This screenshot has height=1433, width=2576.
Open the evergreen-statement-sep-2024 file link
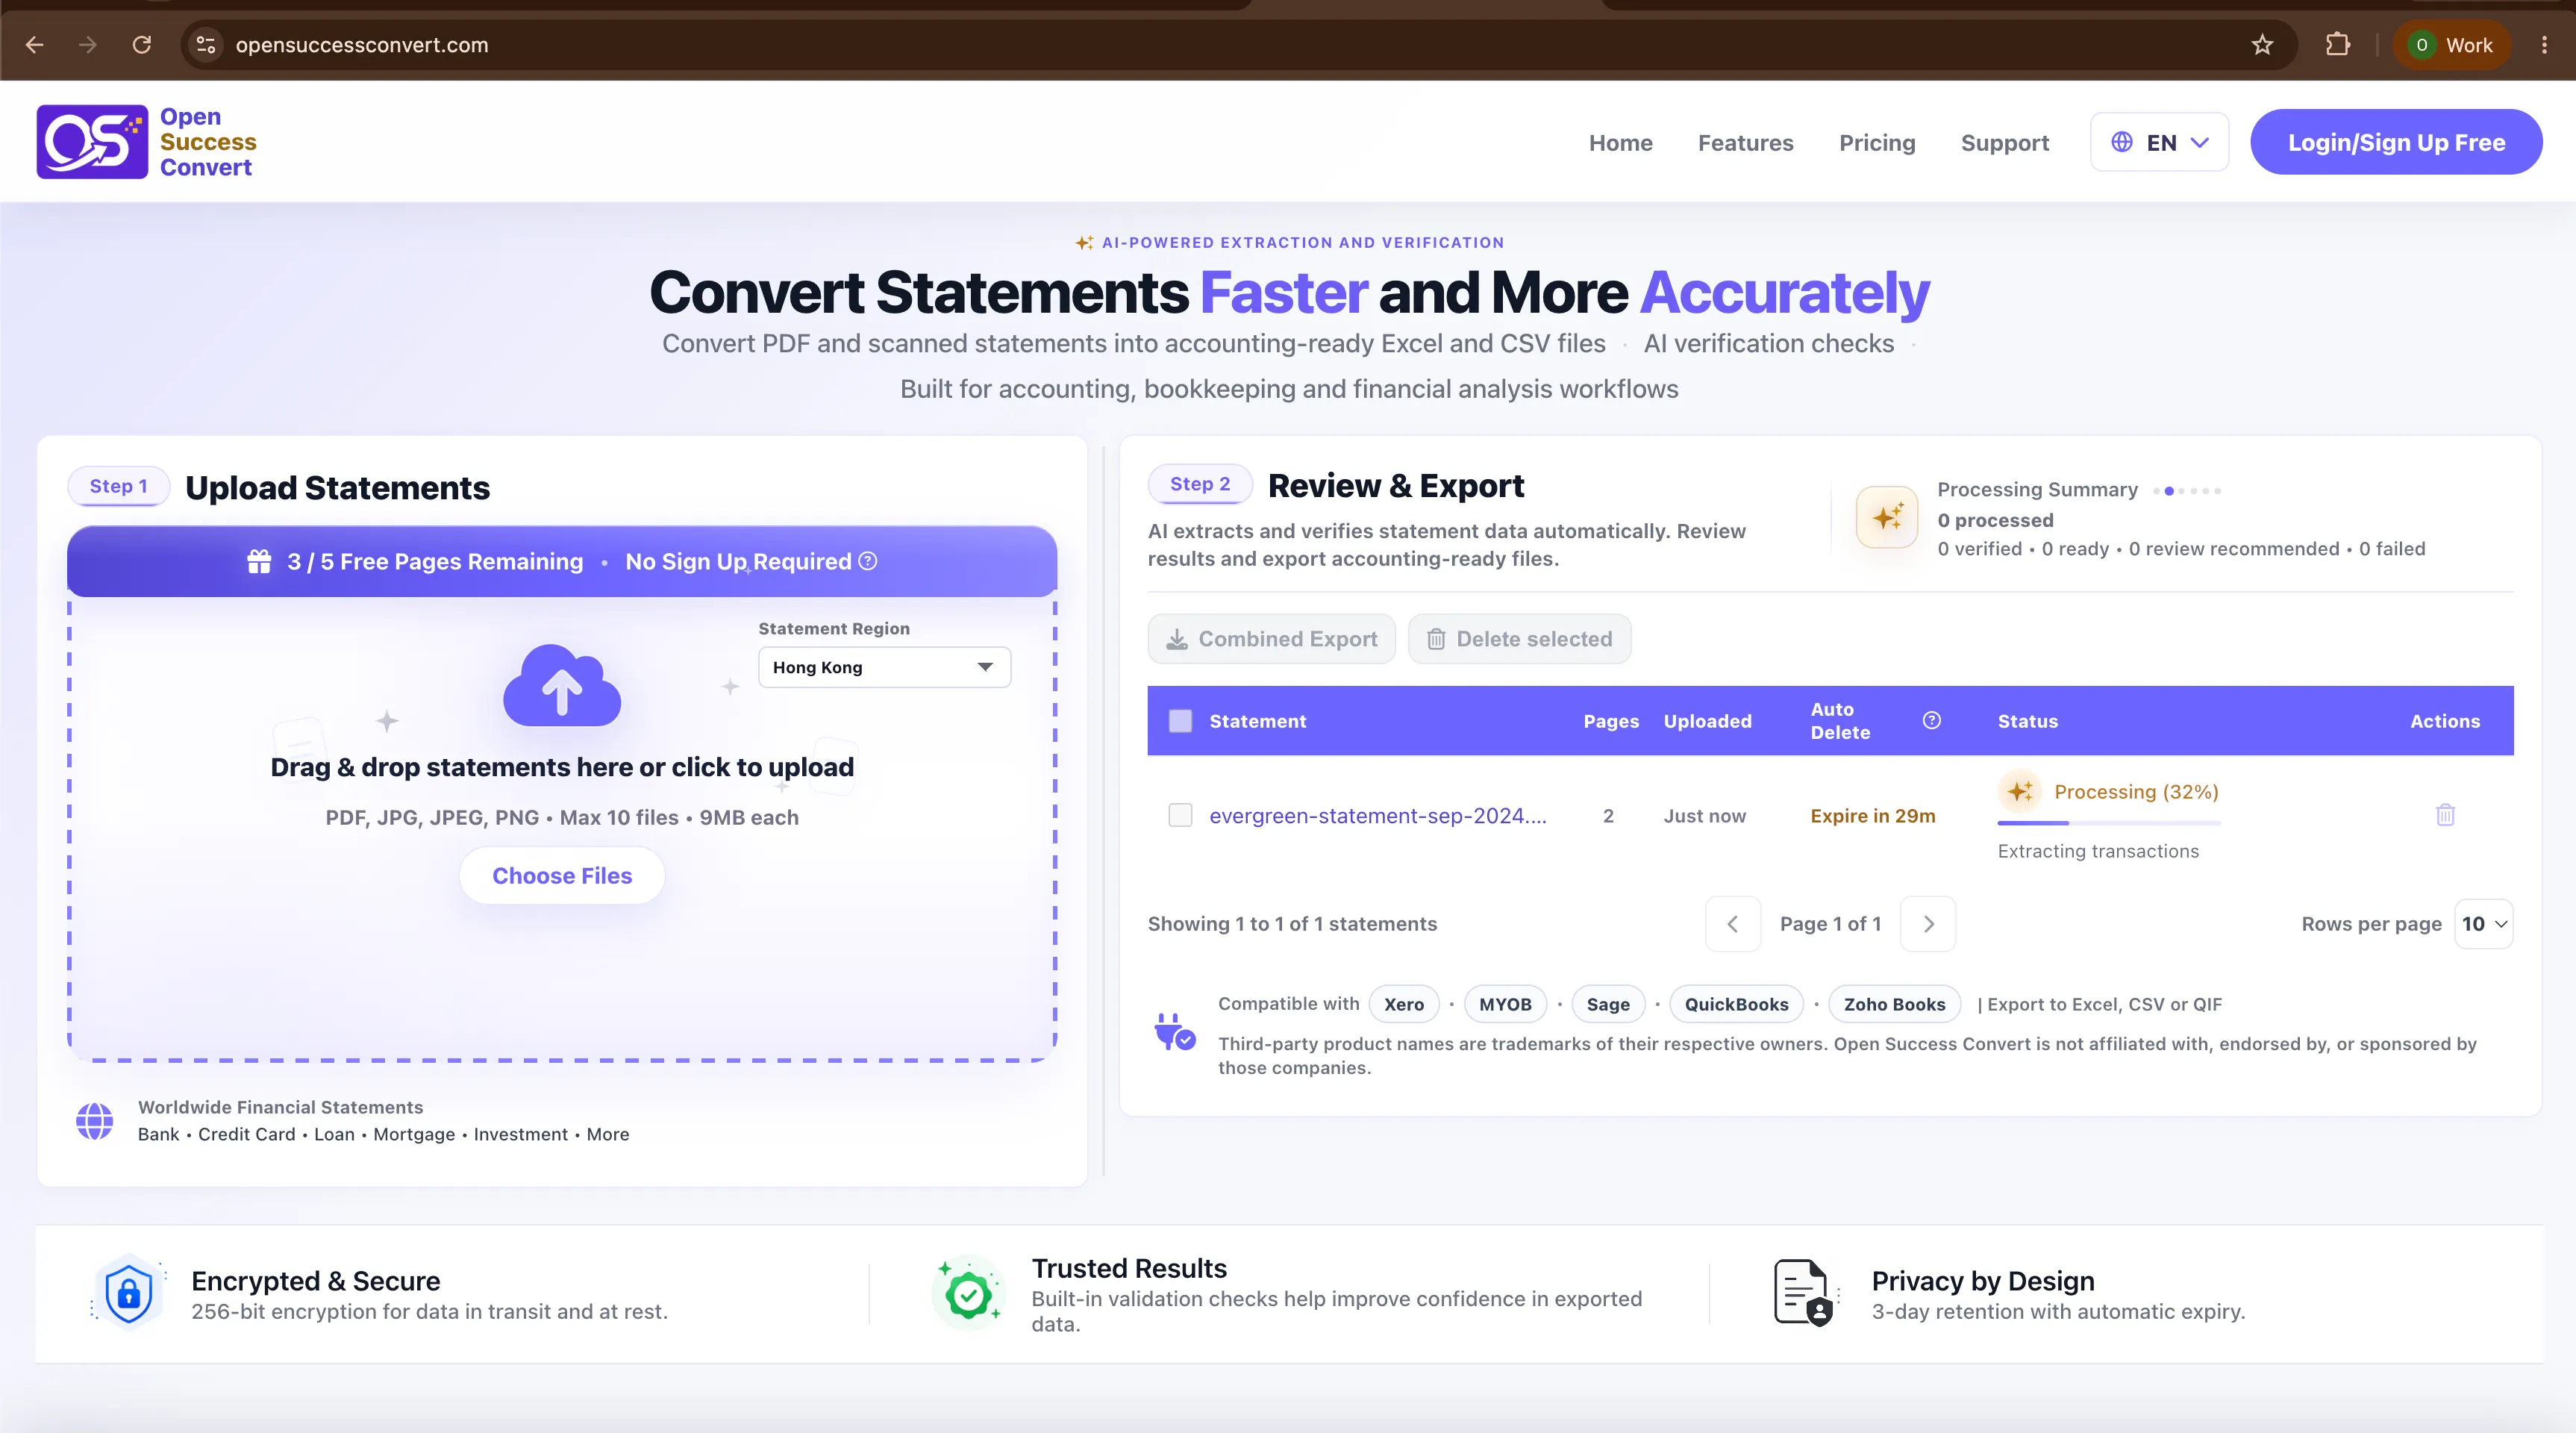coord(1377,815)
